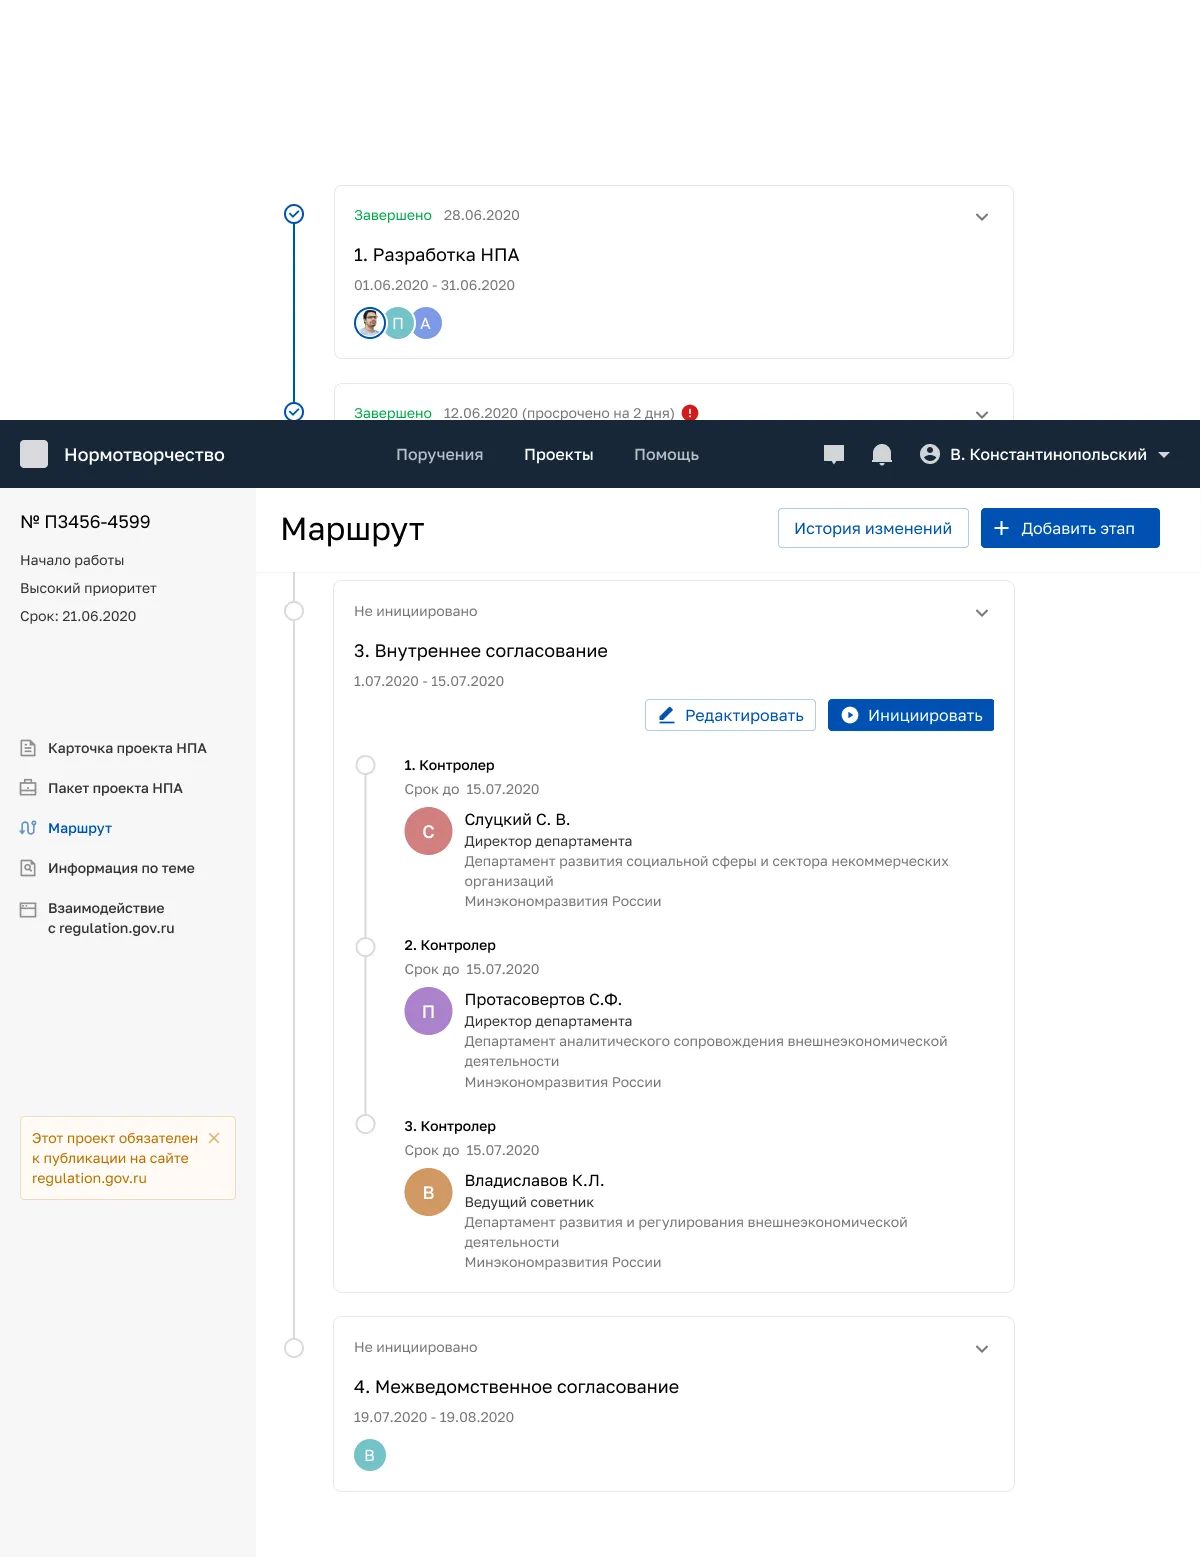This screenshot has width=1201, height=1557.
Task: Click the user account avatar icon
Action: (x=930, y=454)
